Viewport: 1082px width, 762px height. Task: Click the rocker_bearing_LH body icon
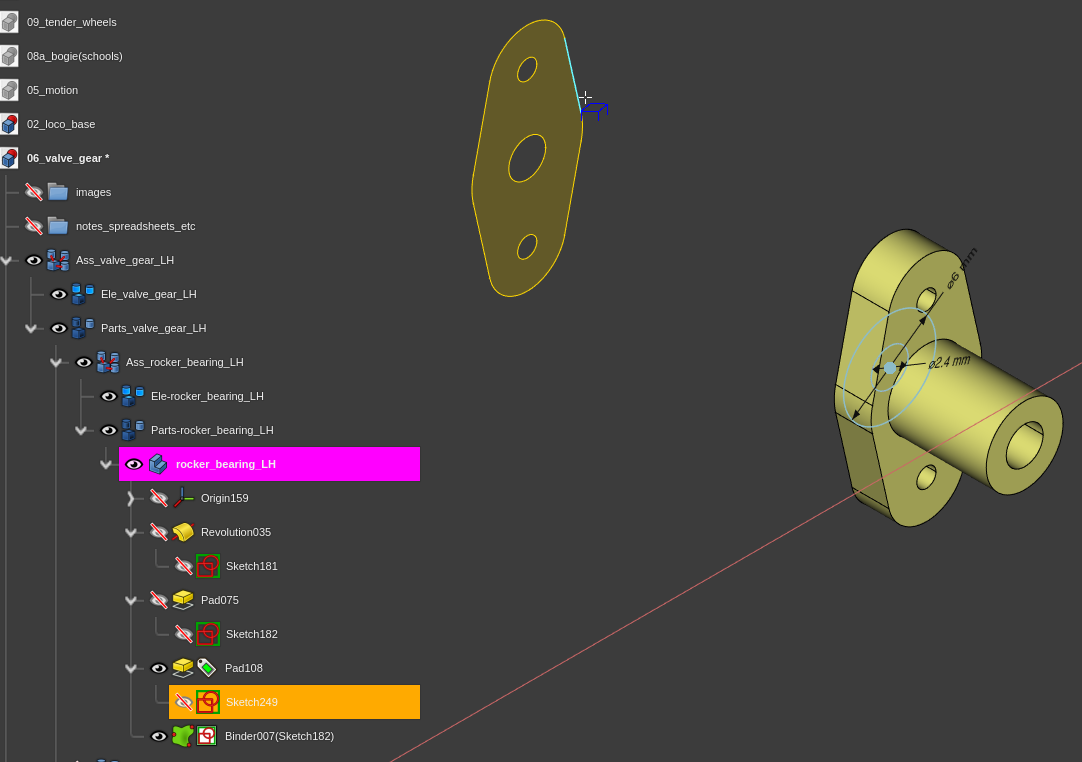(157, 464)
